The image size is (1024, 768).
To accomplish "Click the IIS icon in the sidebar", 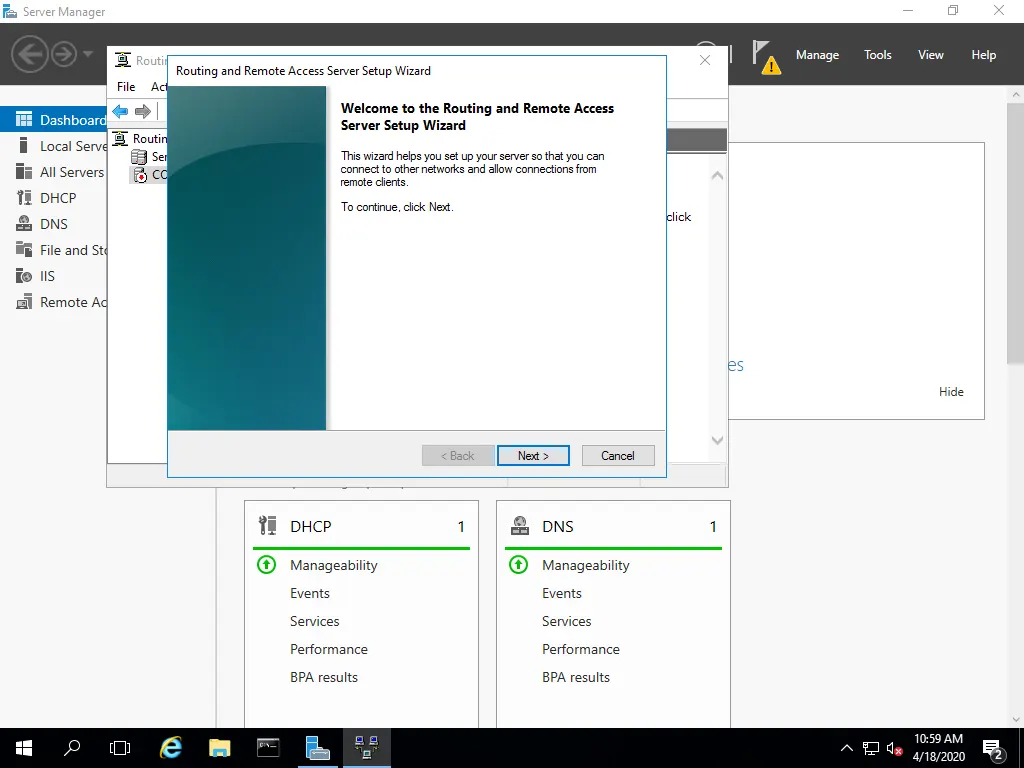I will (x=24, y=276).
